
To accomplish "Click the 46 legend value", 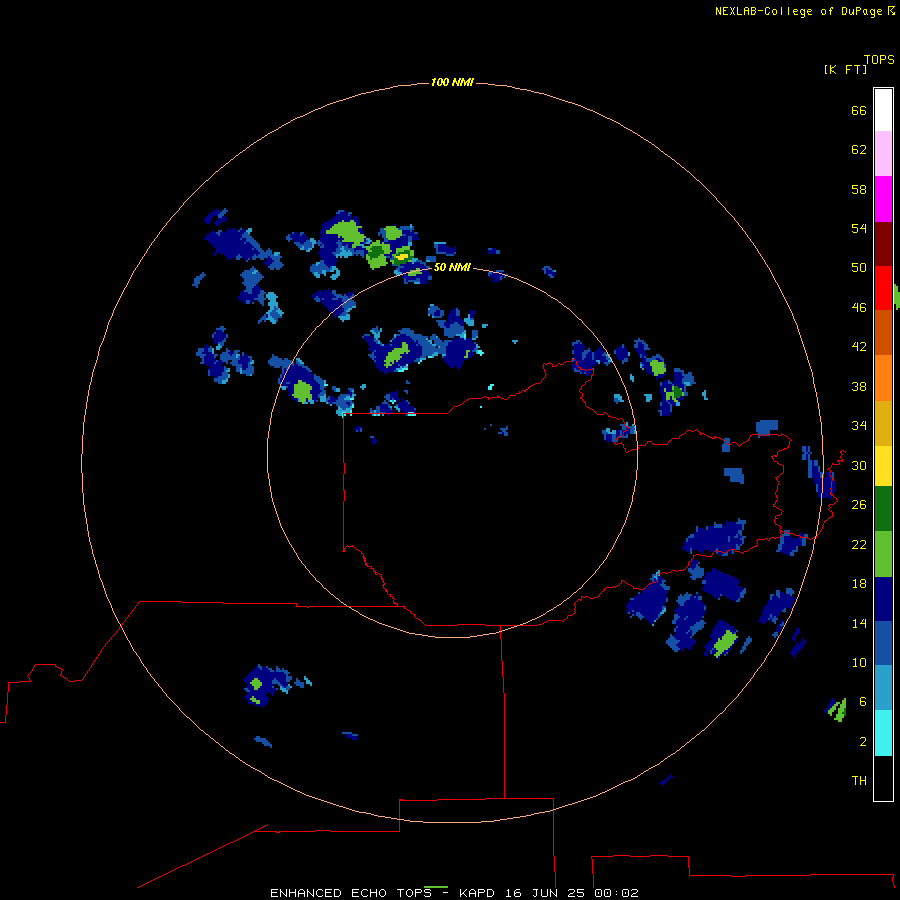I will pyautogui.click(x=859, y=308).
